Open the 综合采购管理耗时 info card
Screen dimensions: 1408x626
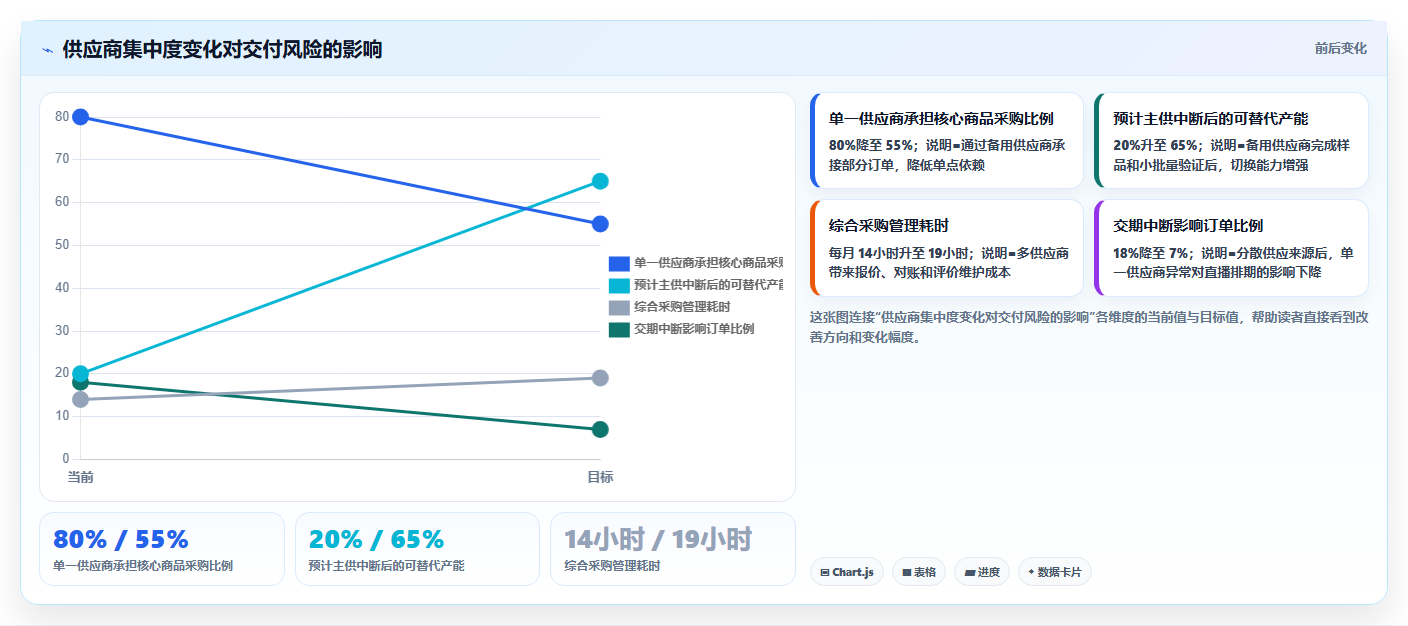click(947, 248)
